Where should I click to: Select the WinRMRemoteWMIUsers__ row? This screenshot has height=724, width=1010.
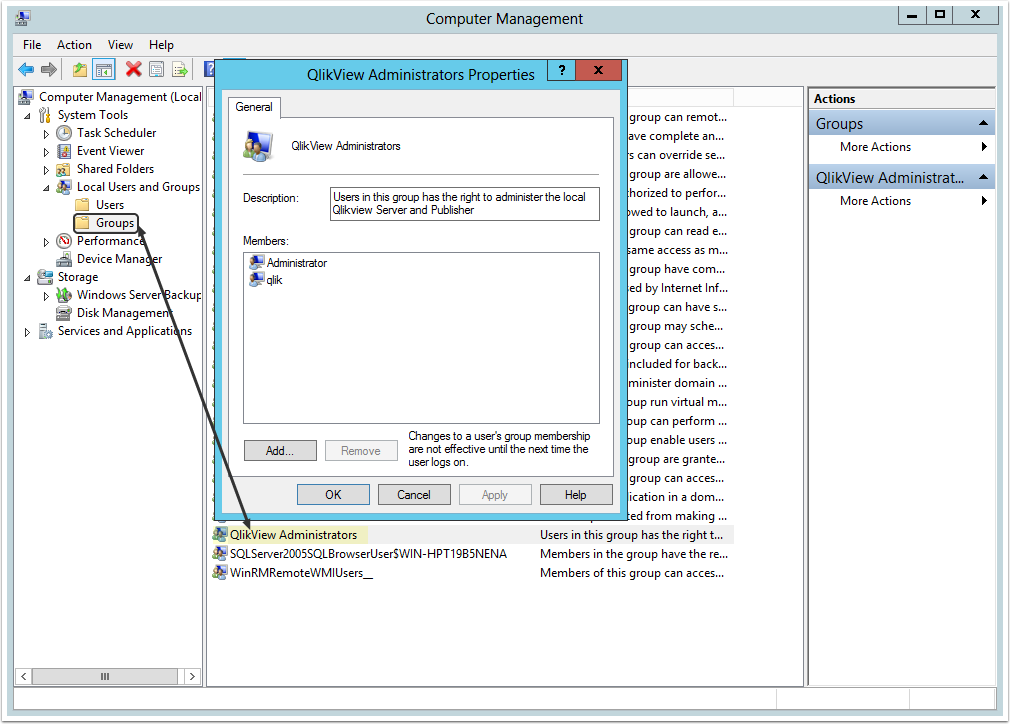[x=473, y=573]
